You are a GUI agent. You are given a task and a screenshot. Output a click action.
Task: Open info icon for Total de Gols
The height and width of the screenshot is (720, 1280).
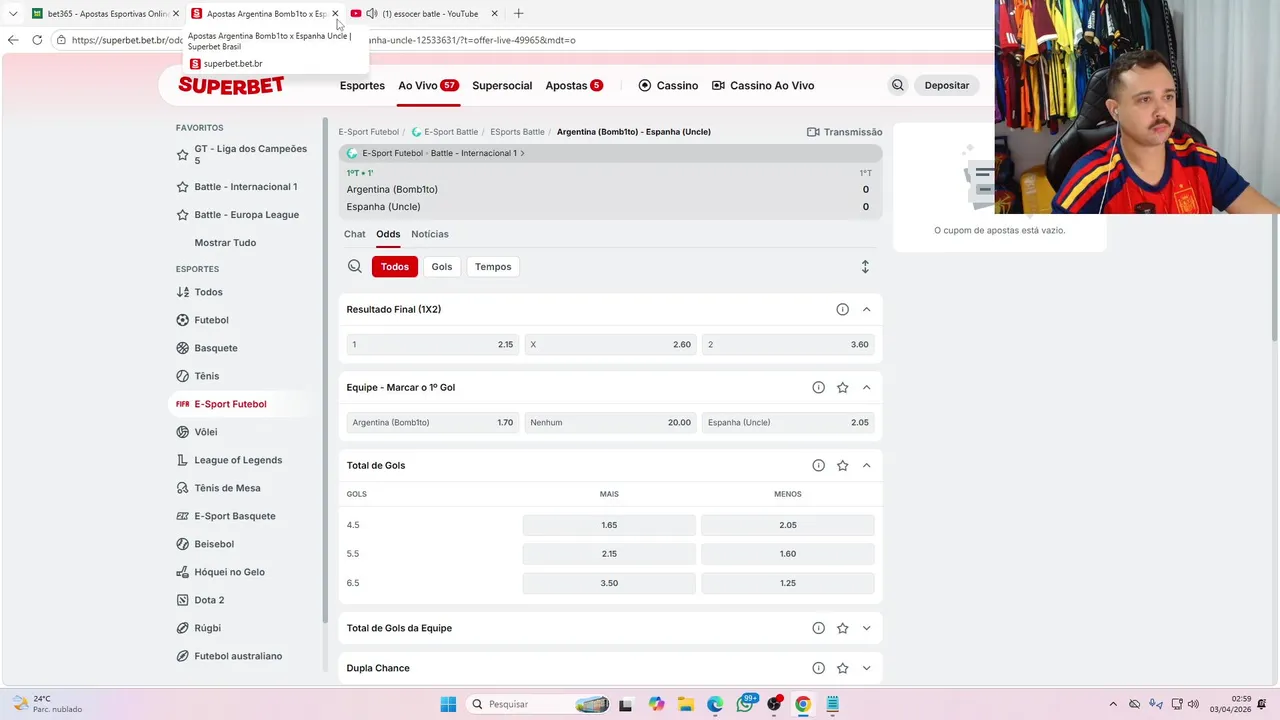pyautogui.click(x=818, y=465)
